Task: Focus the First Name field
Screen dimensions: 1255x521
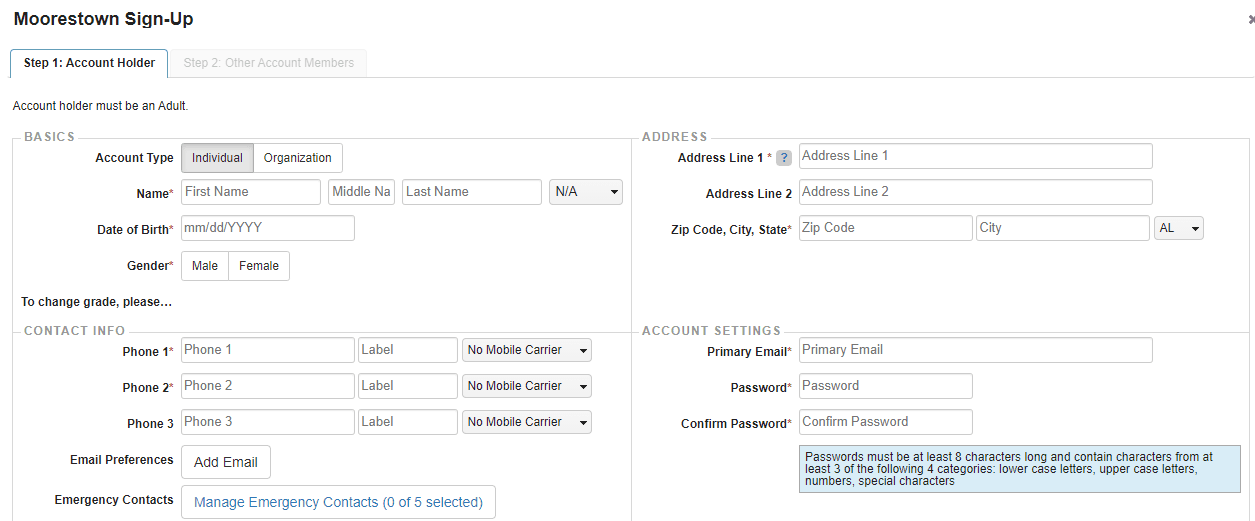Action: 251,192
